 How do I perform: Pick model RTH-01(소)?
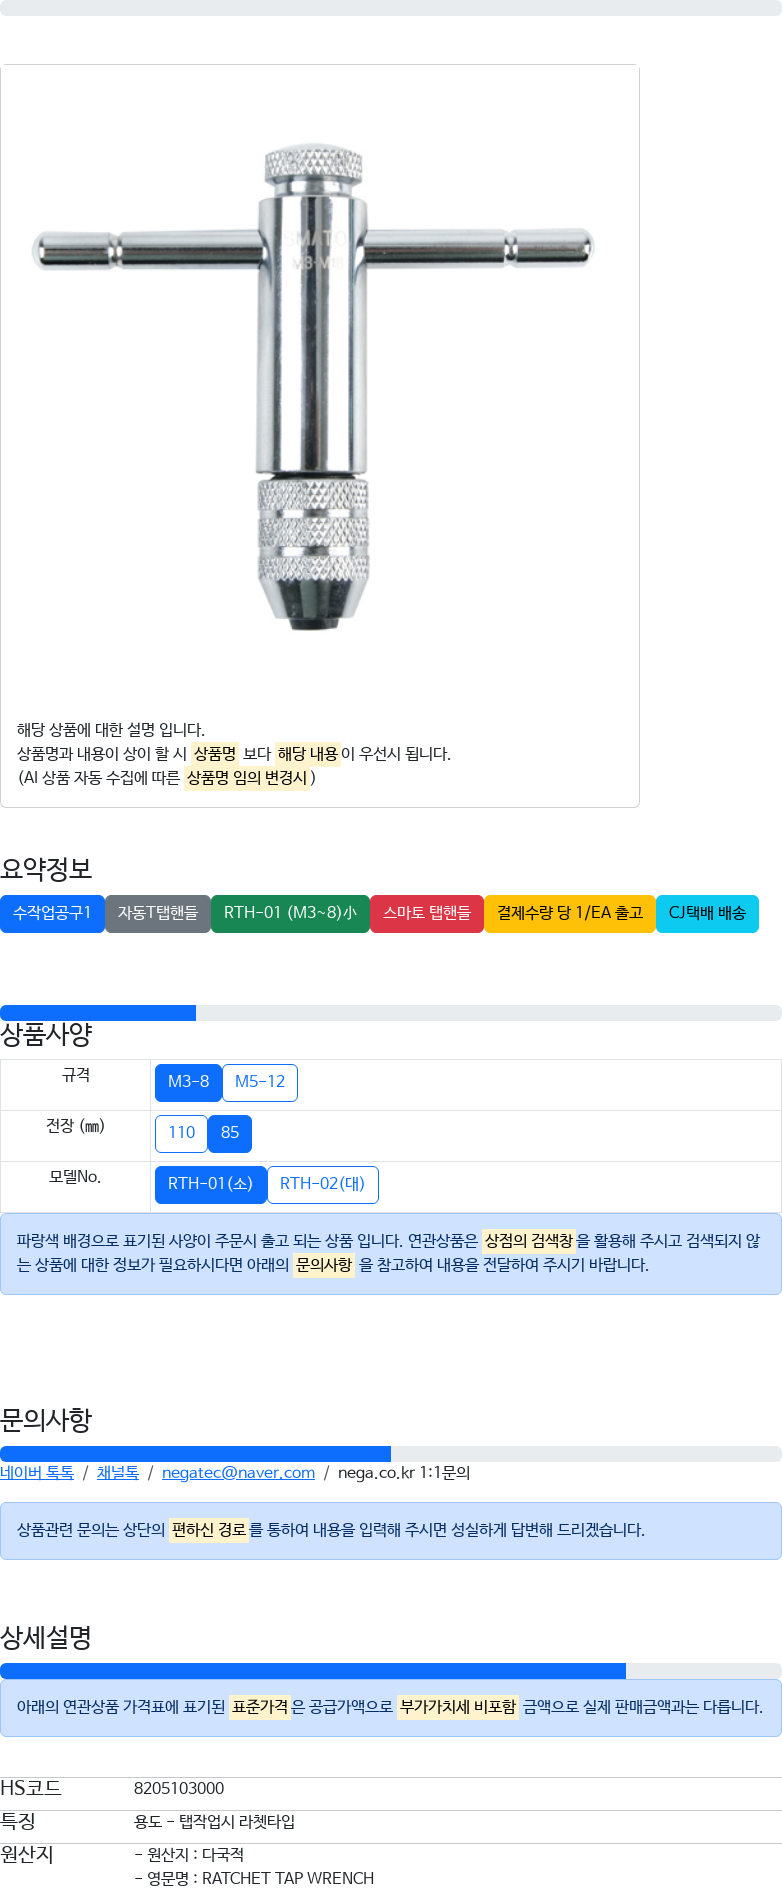click(x=211, y=1184)
